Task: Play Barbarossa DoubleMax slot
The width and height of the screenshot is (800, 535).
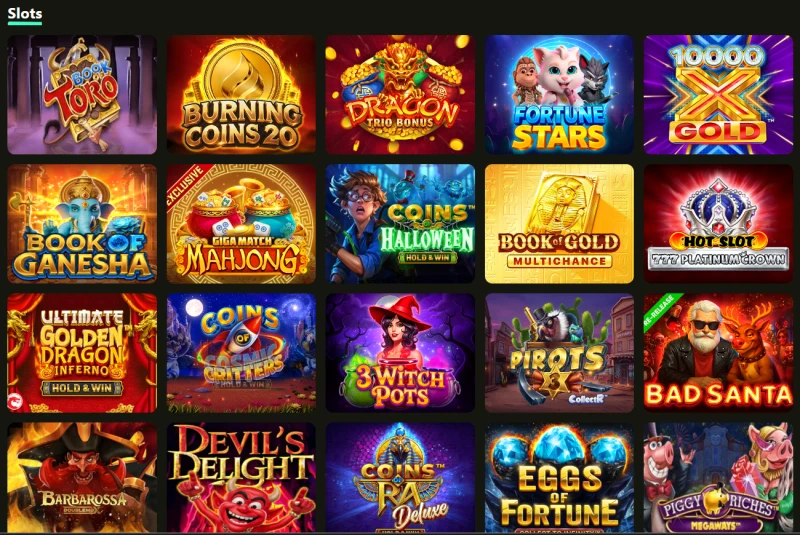Action: pos(82,477)
